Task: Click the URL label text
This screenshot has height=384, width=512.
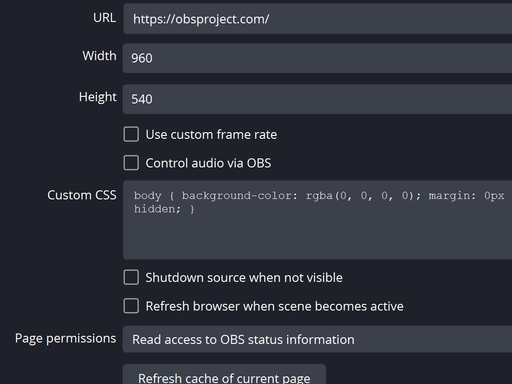Action: click(x=104, y=18)
